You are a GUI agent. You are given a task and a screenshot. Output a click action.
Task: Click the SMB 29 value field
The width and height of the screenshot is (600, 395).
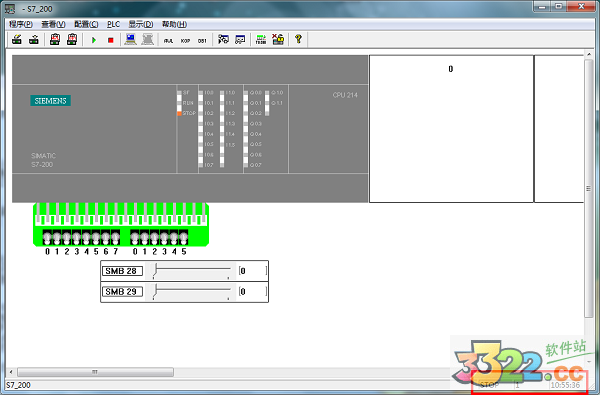[x=253, y=292]
